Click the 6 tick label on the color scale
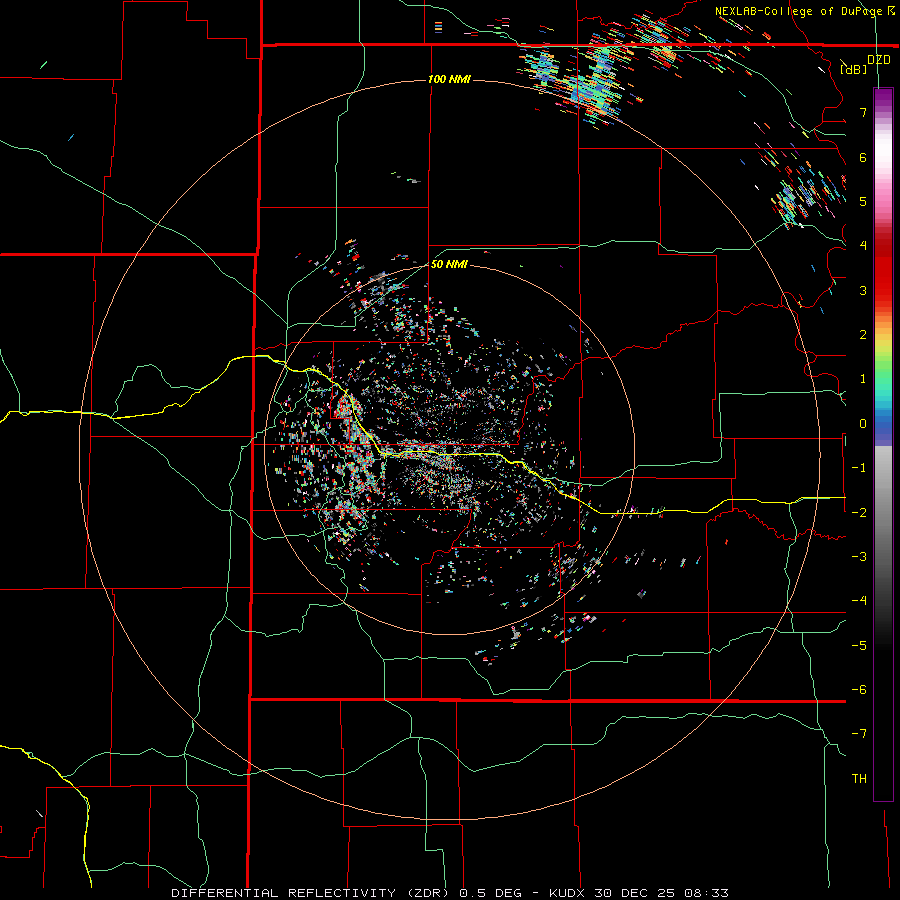Viewport: 900px width, 900px height. (x=863, y=157)
